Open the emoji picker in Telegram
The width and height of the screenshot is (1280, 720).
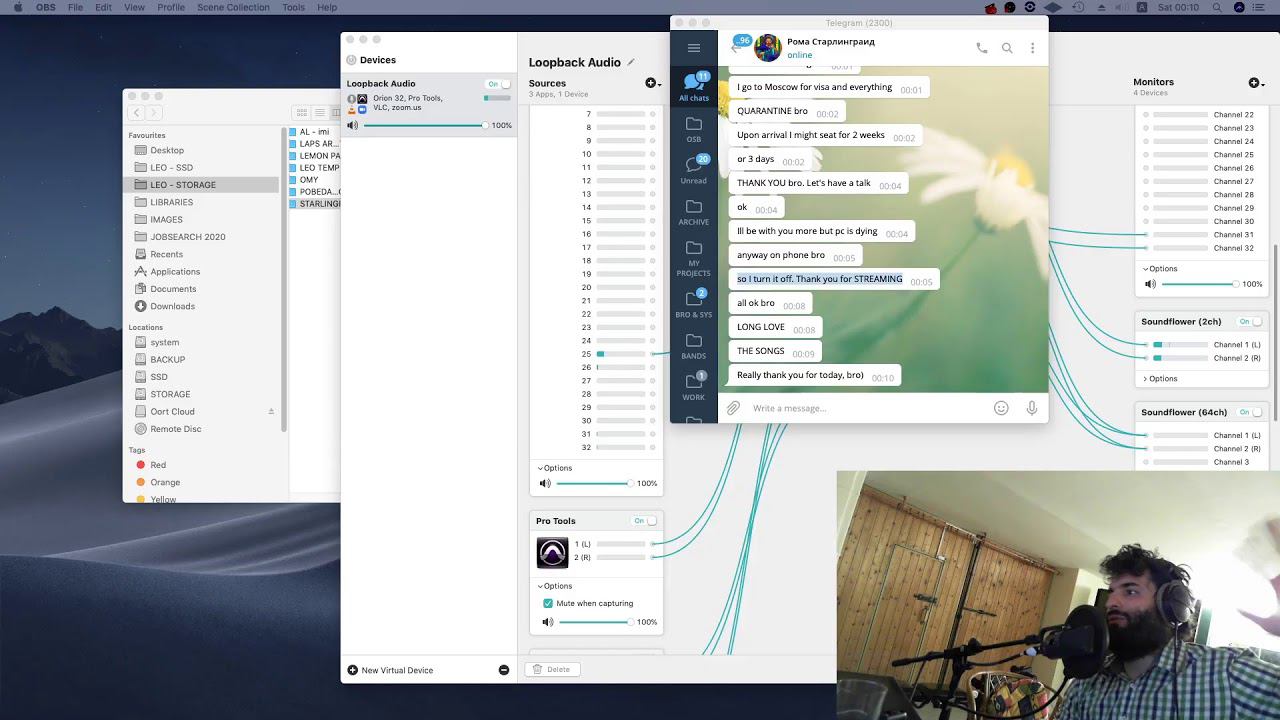(1001, 408)
